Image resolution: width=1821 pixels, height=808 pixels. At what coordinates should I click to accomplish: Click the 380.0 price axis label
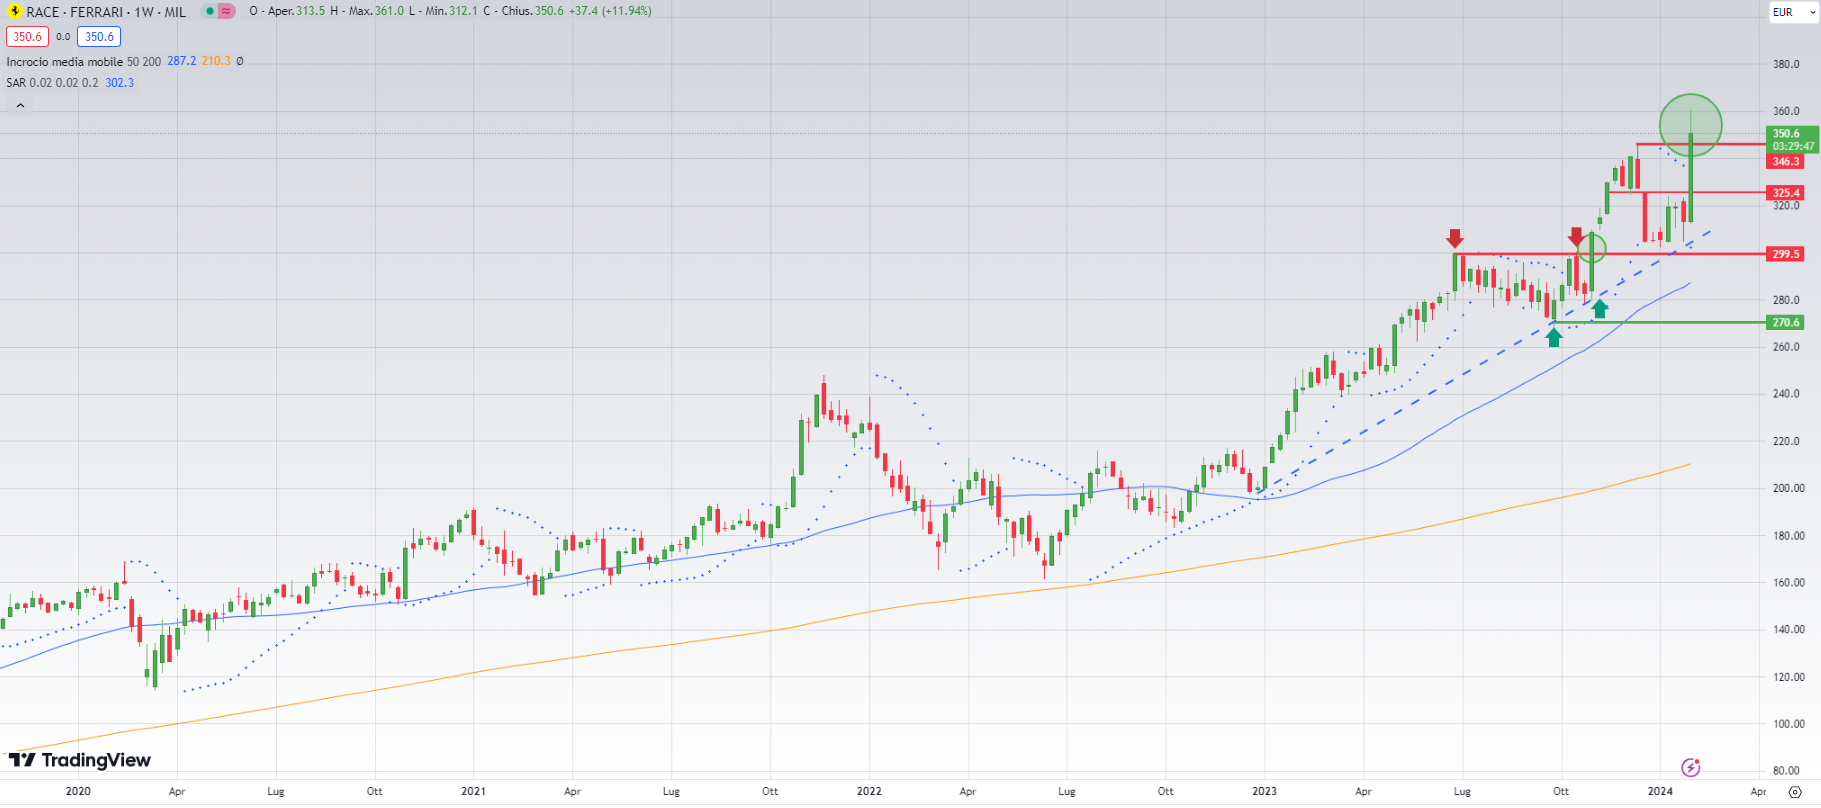point(1786,64)
